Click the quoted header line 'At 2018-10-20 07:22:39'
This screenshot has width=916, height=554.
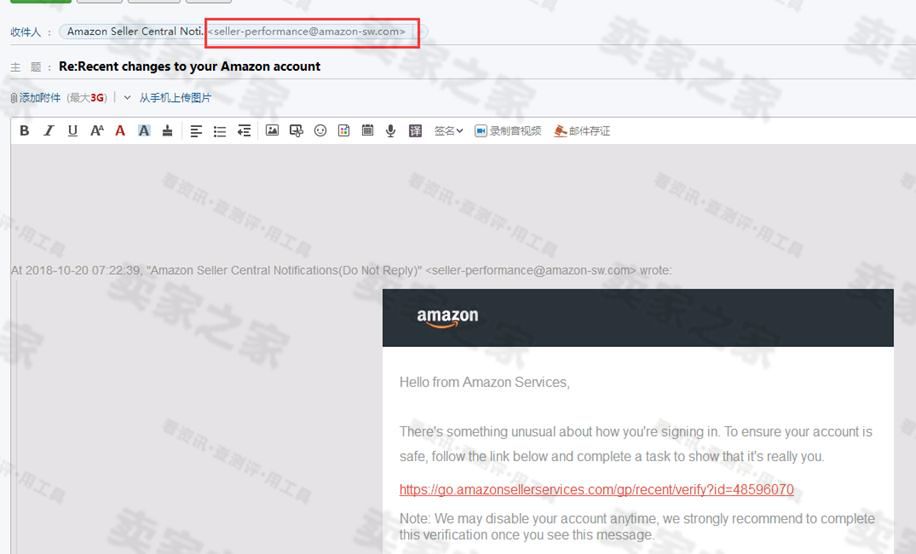341,270
